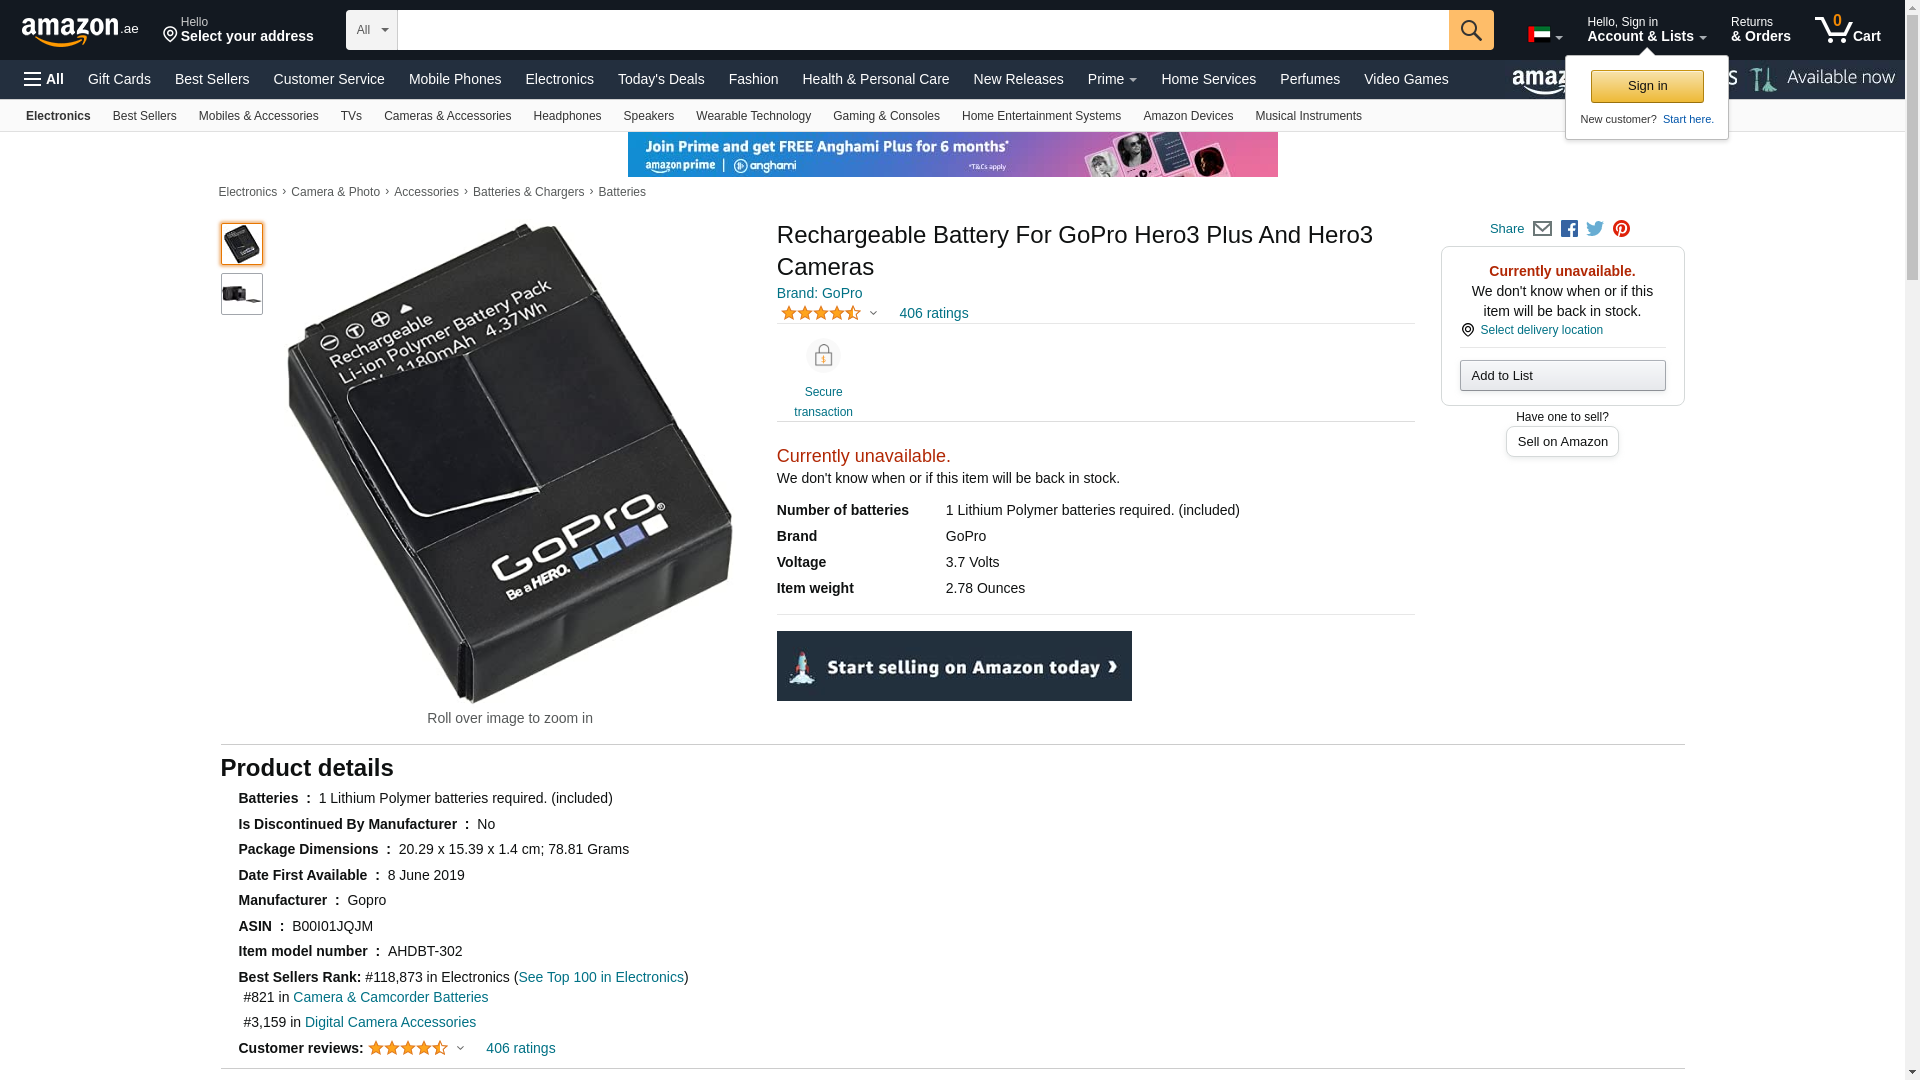This screenshot has width=1920, height=1080.
Task: Share product on Pinterest icon
Action: (x=1621, y=229)
